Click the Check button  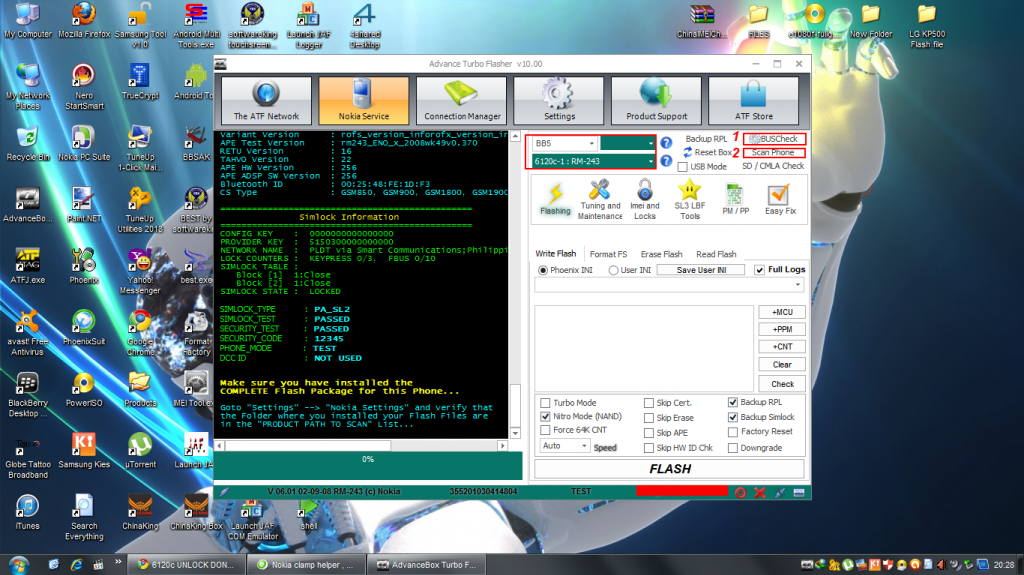[782, 384]
